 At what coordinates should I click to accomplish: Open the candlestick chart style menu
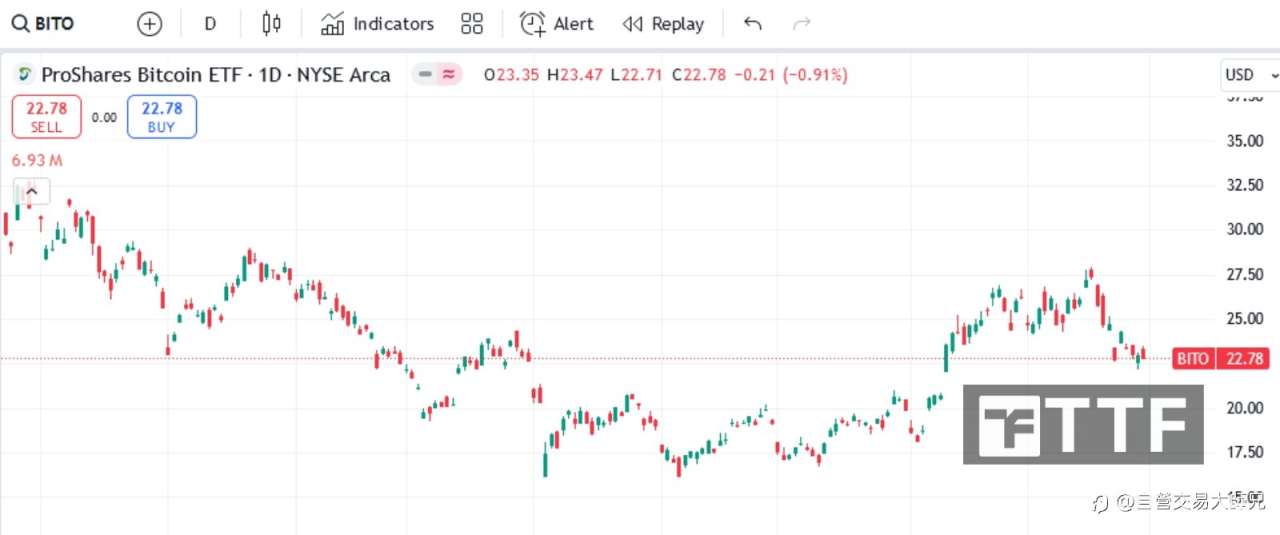[x=271, y=24]
